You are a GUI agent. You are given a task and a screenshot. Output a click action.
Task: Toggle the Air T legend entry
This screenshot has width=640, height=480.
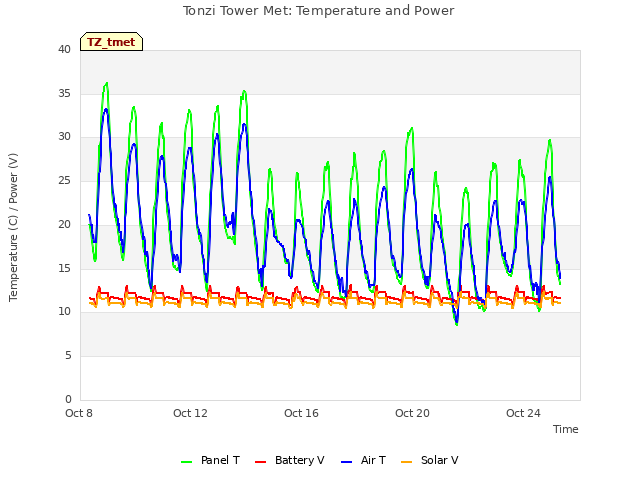[x=363, y=460]
